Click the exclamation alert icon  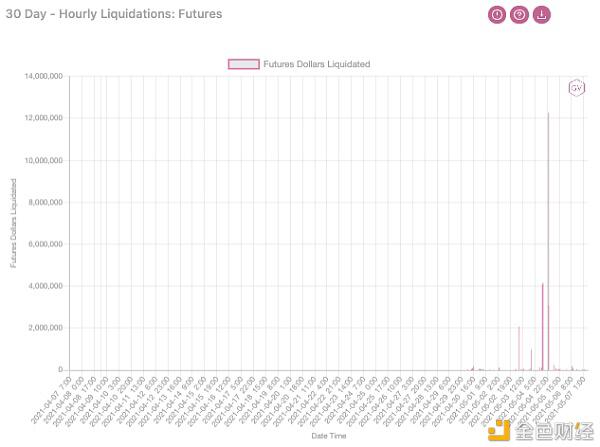[497, 15]
